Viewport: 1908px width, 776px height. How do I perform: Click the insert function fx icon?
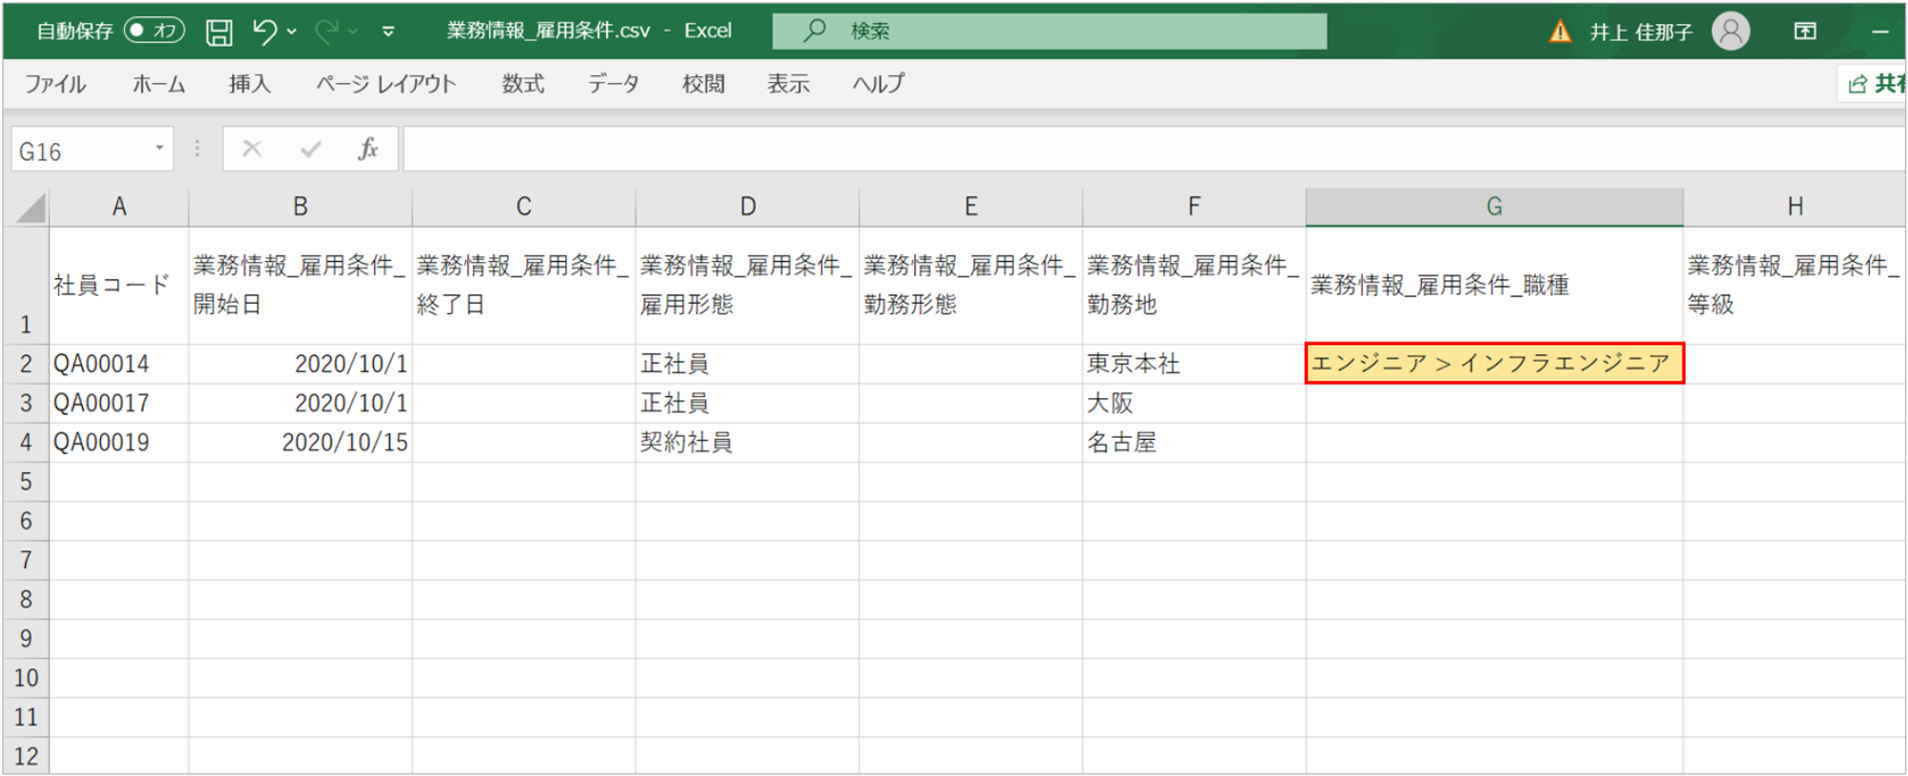coord(368,150)
